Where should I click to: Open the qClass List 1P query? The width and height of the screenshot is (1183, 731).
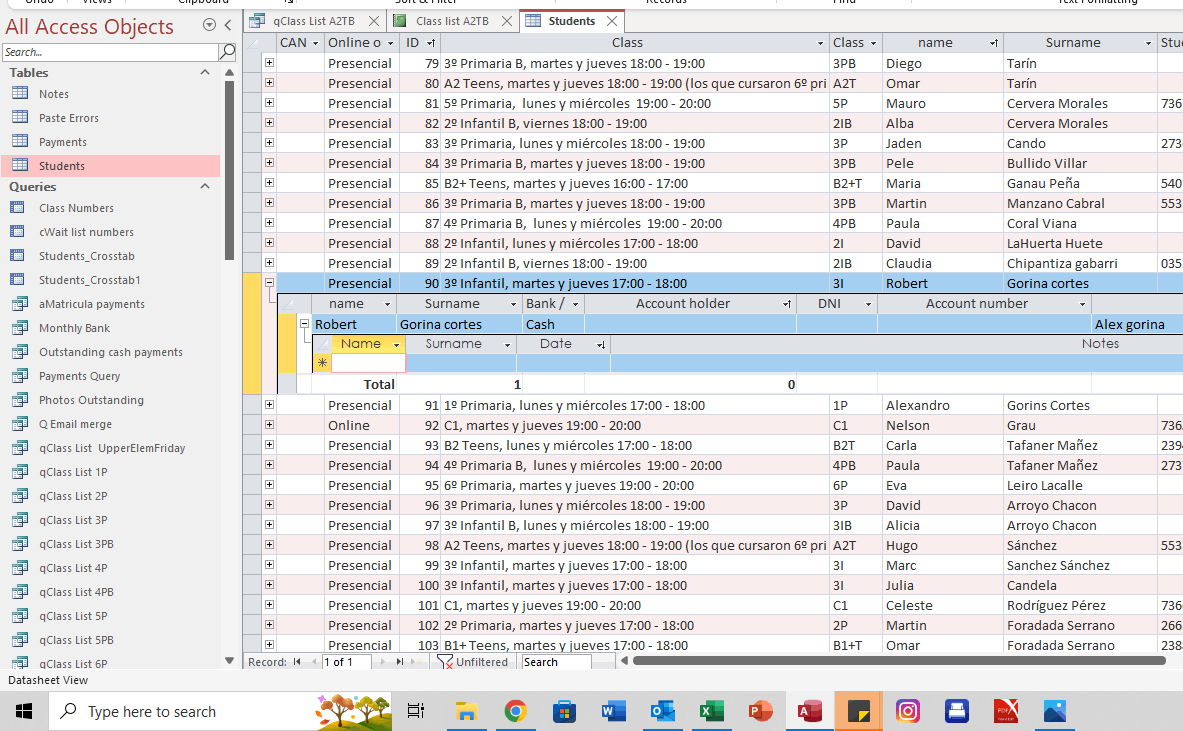tap(73, 472)
